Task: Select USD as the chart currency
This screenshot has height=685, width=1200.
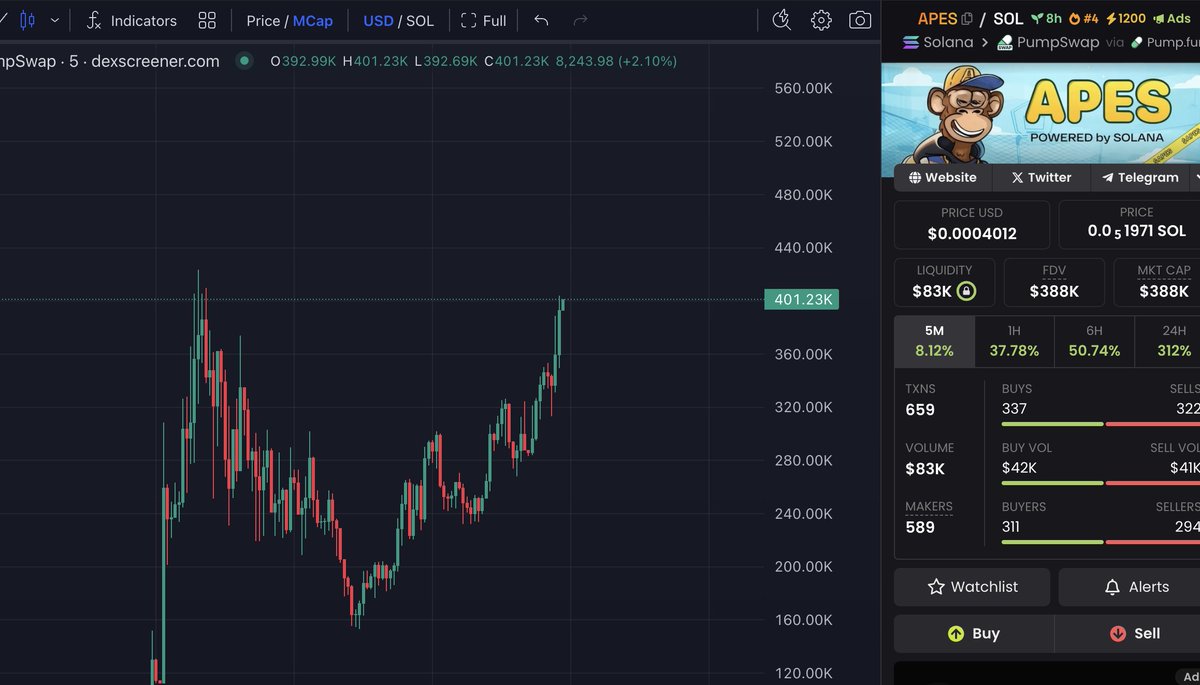Action: pyautogui.click(x=378, y=20)
